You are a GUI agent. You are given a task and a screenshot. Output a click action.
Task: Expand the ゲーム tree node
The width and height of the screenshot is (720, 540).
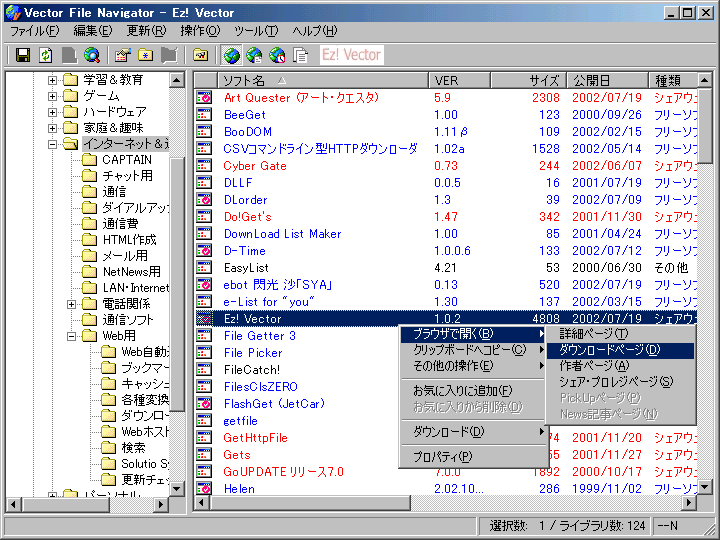pos(52,96)
